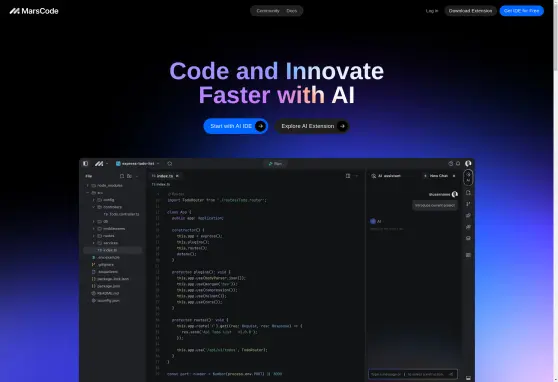Click the Run button in IDE toolbar
The image size is (558, 382).
tap(275, 164)
